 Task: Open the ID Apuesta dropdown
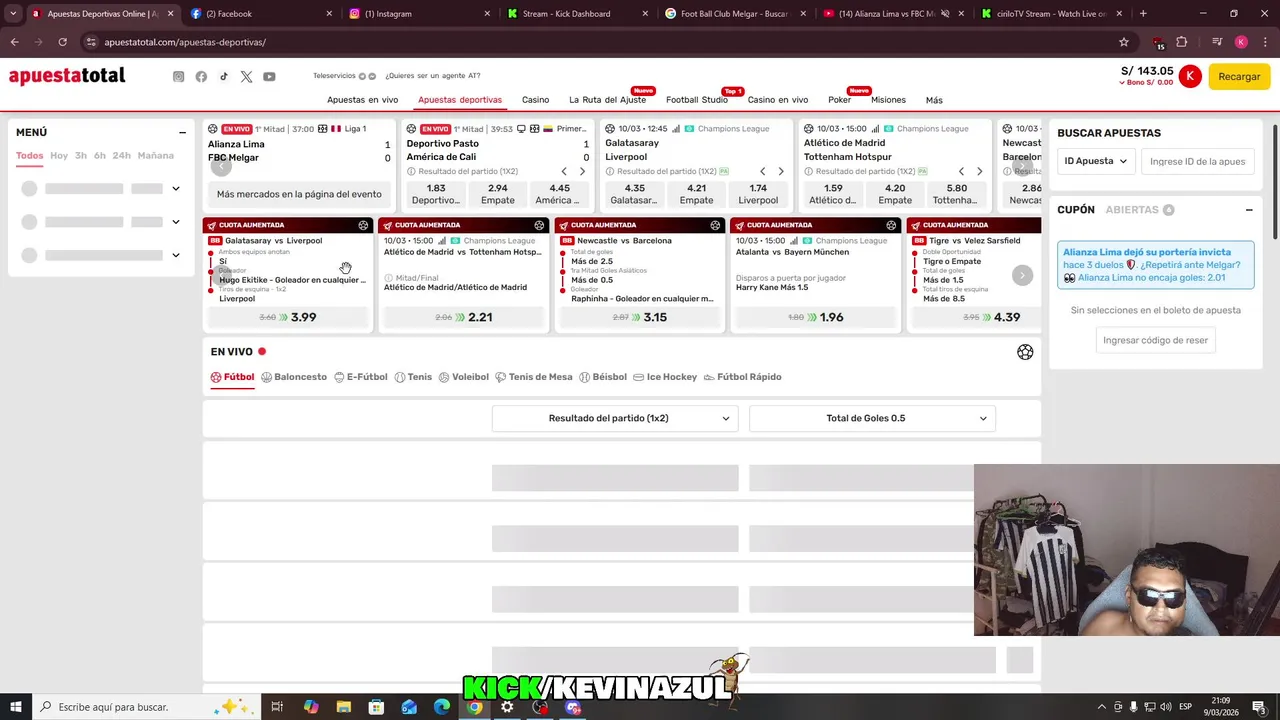[x=1095, y=161]
